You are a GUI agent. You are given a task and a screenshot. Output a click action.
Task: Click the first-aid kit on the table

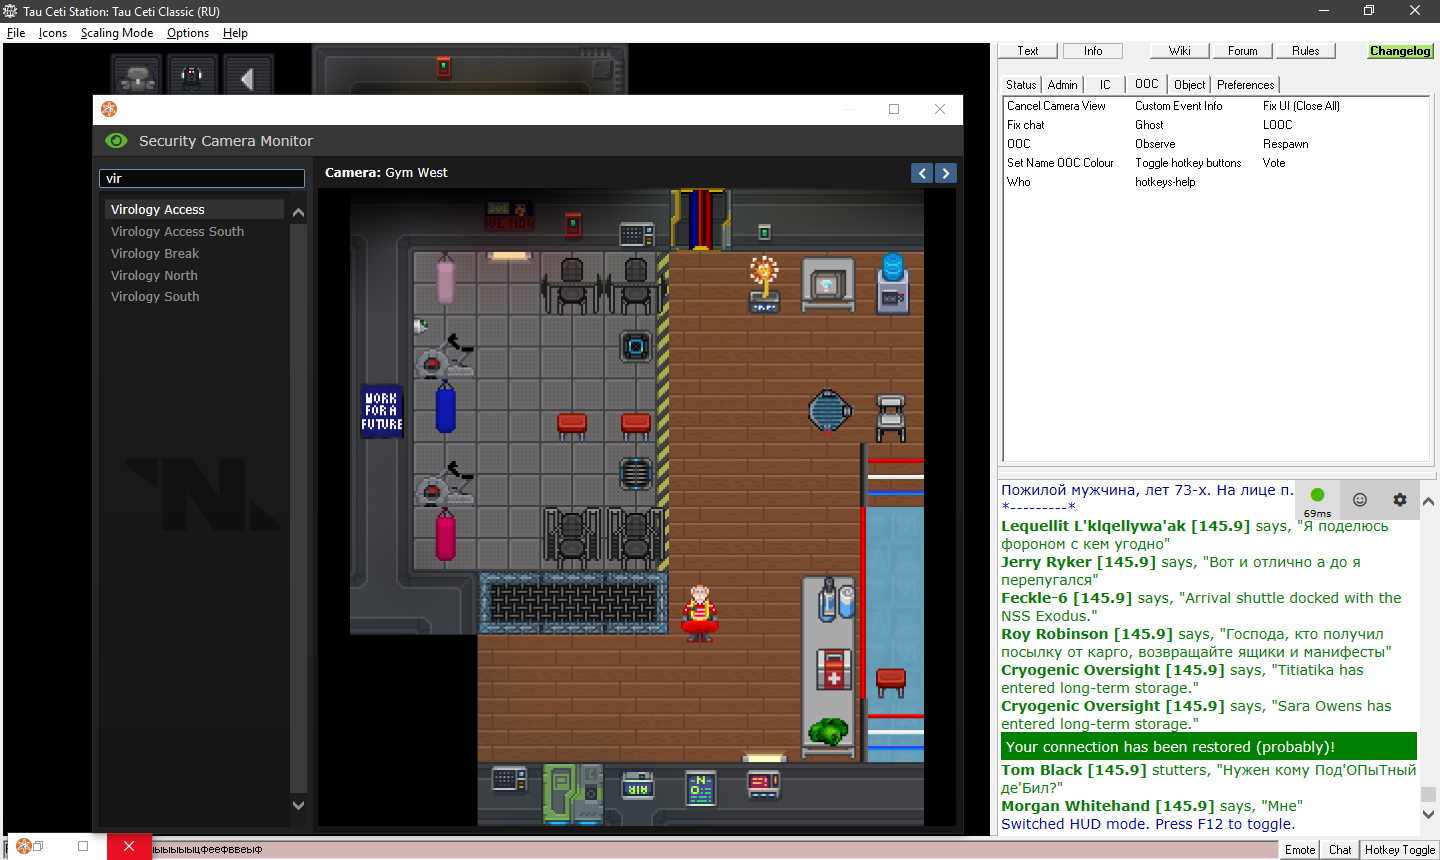point(832,670)
